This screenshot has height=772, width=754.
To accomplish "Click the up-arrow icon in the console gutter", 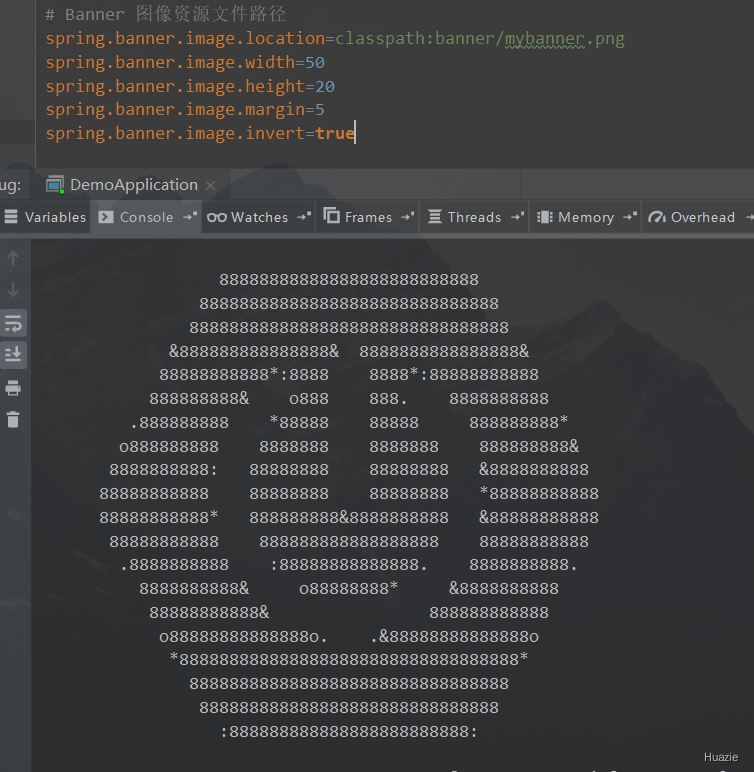I will (x=13, y=257).
